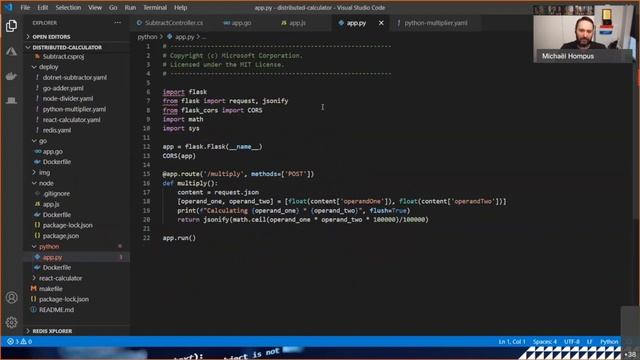Image resolution: width=640 pixels, height=360 pixels.
Task: Click the python breadcrumb segment
Action: click(x=147, y=37)
